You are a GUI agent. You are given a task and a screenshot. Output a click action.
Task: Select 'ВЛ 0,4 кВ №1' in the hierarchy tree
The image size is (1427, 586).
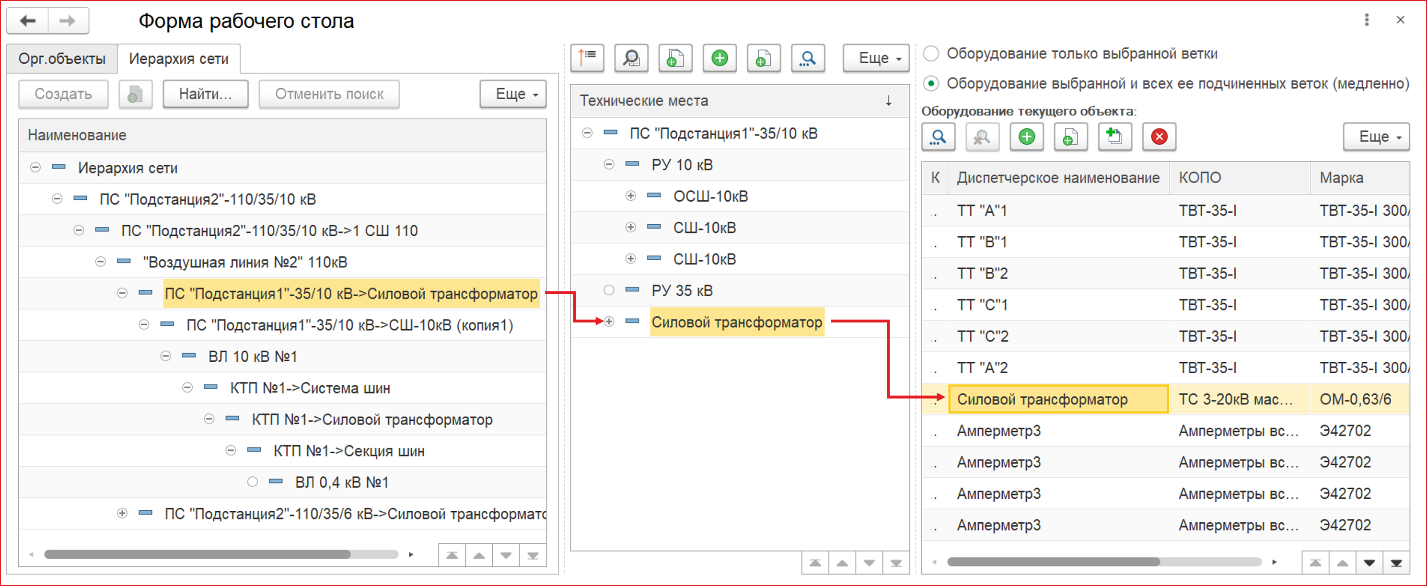341,482
